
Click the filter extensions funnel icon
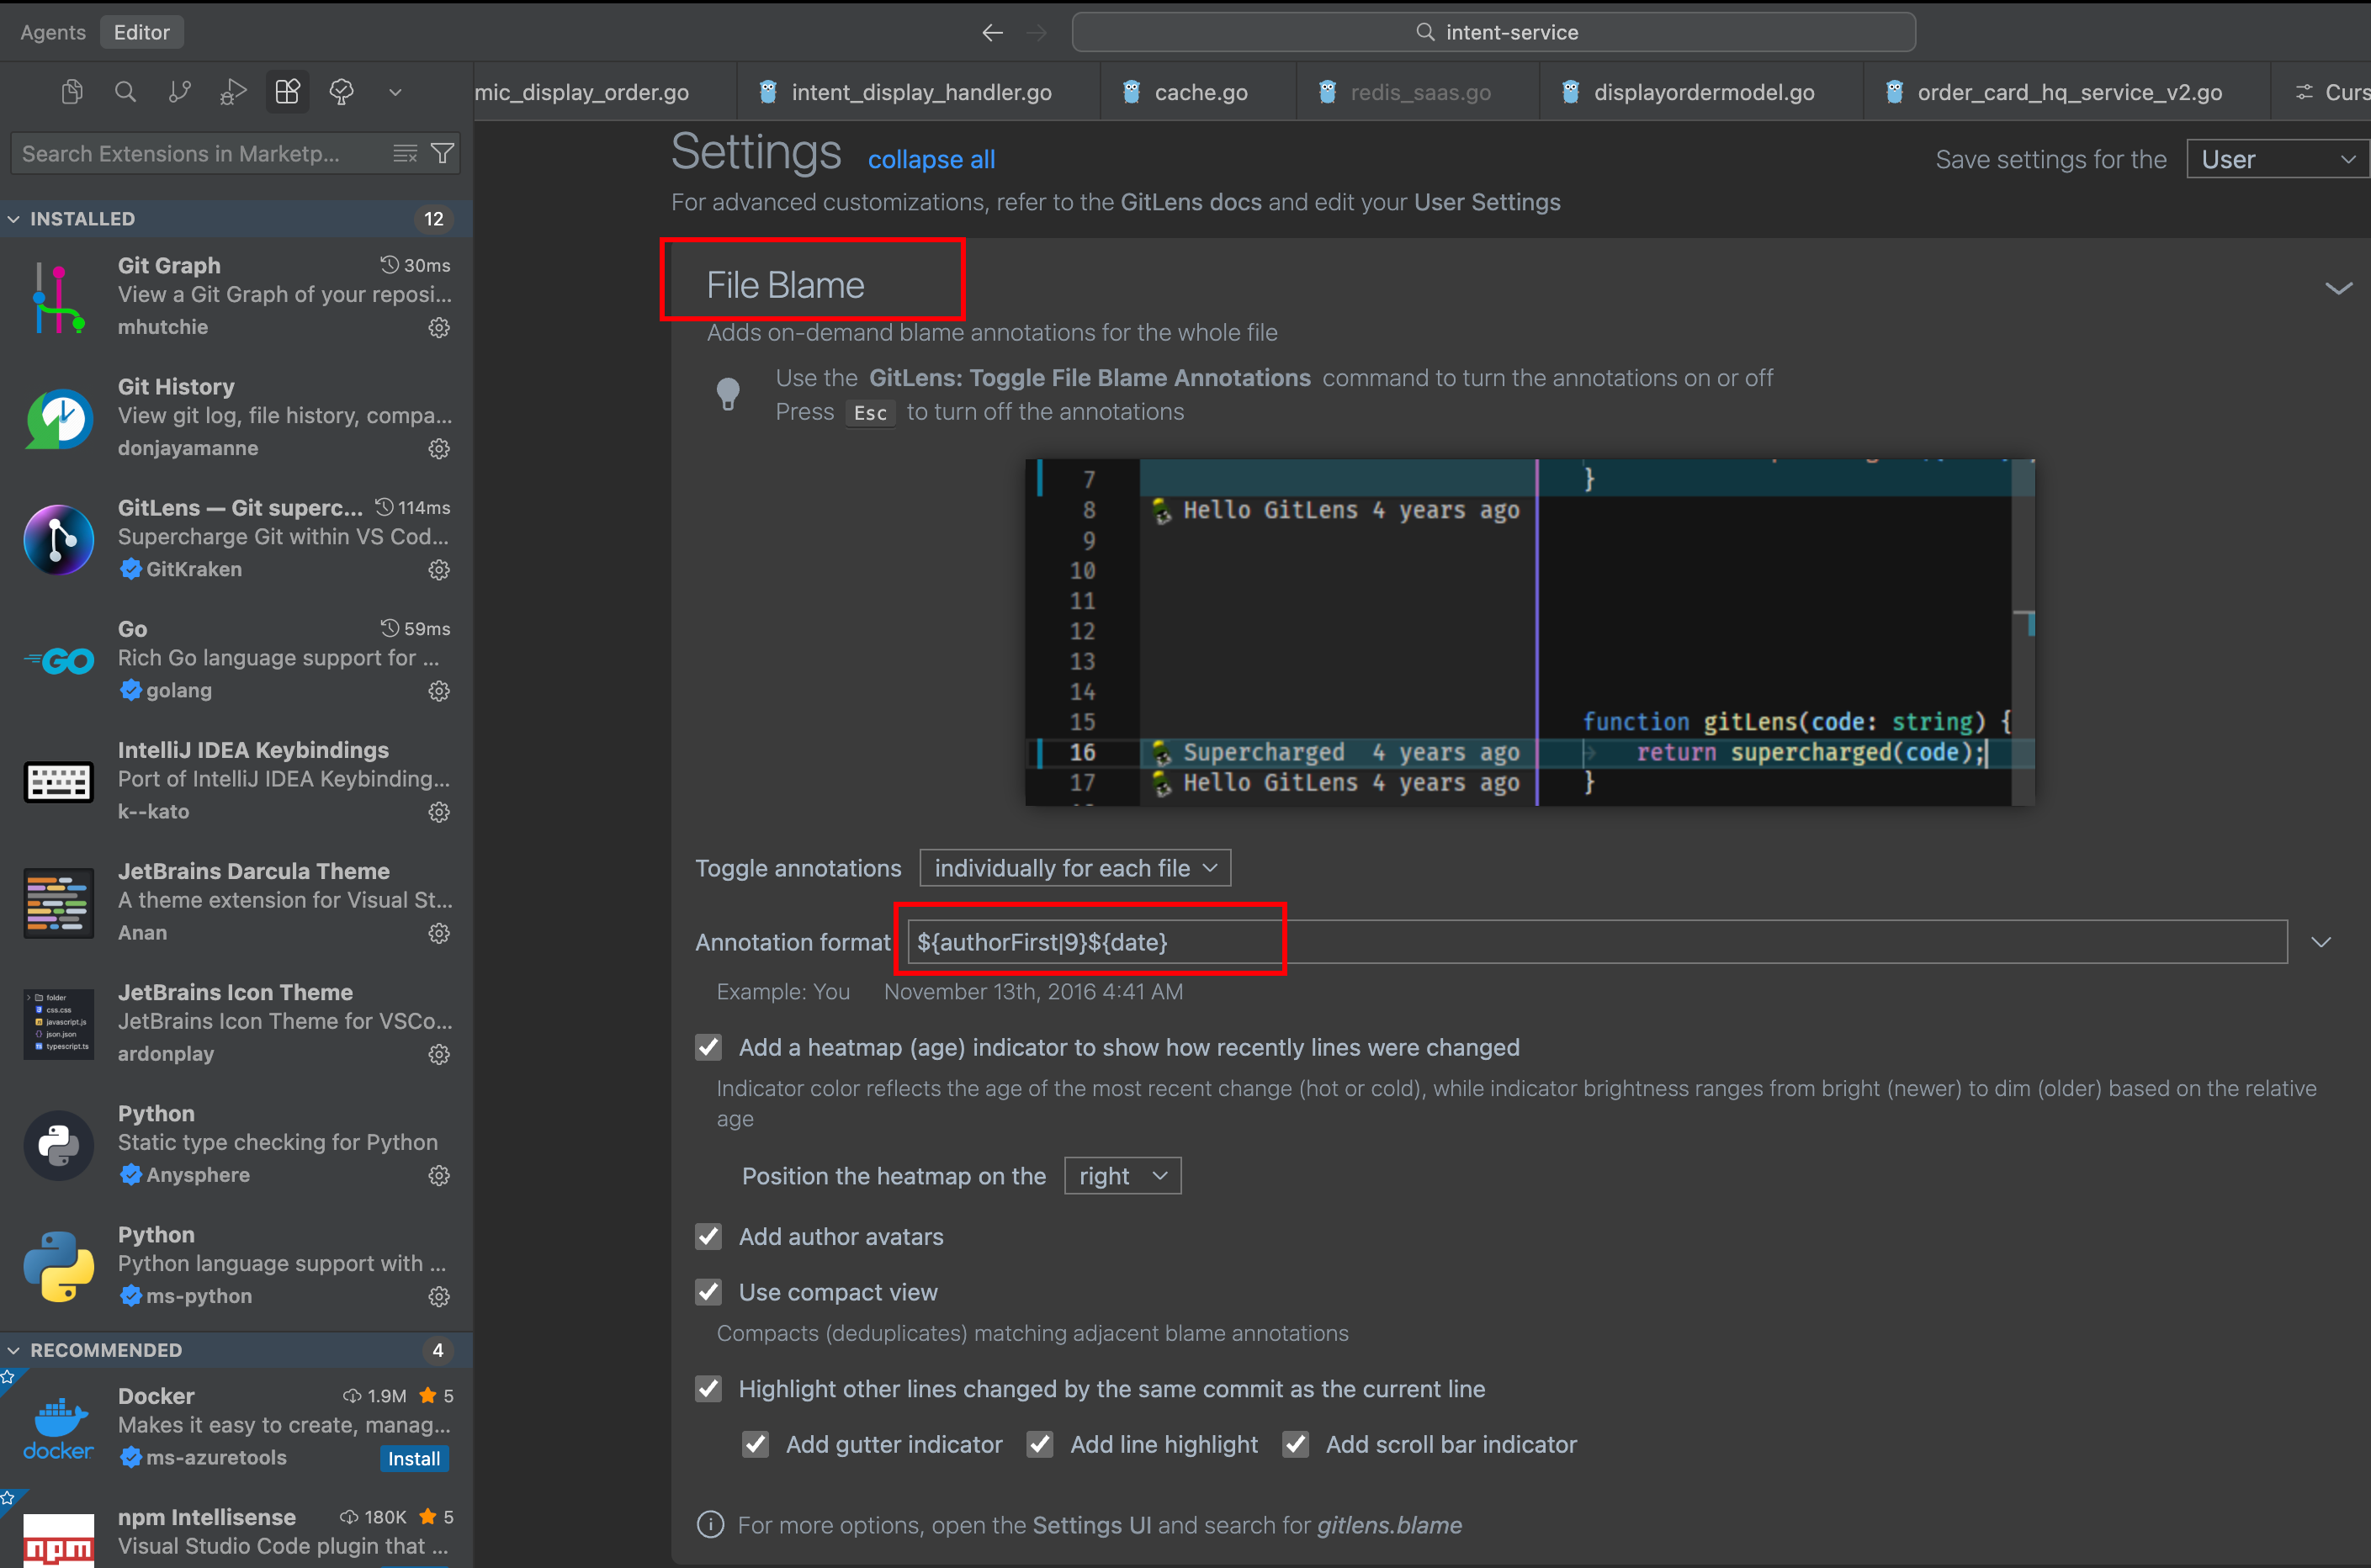click(442, 153)
